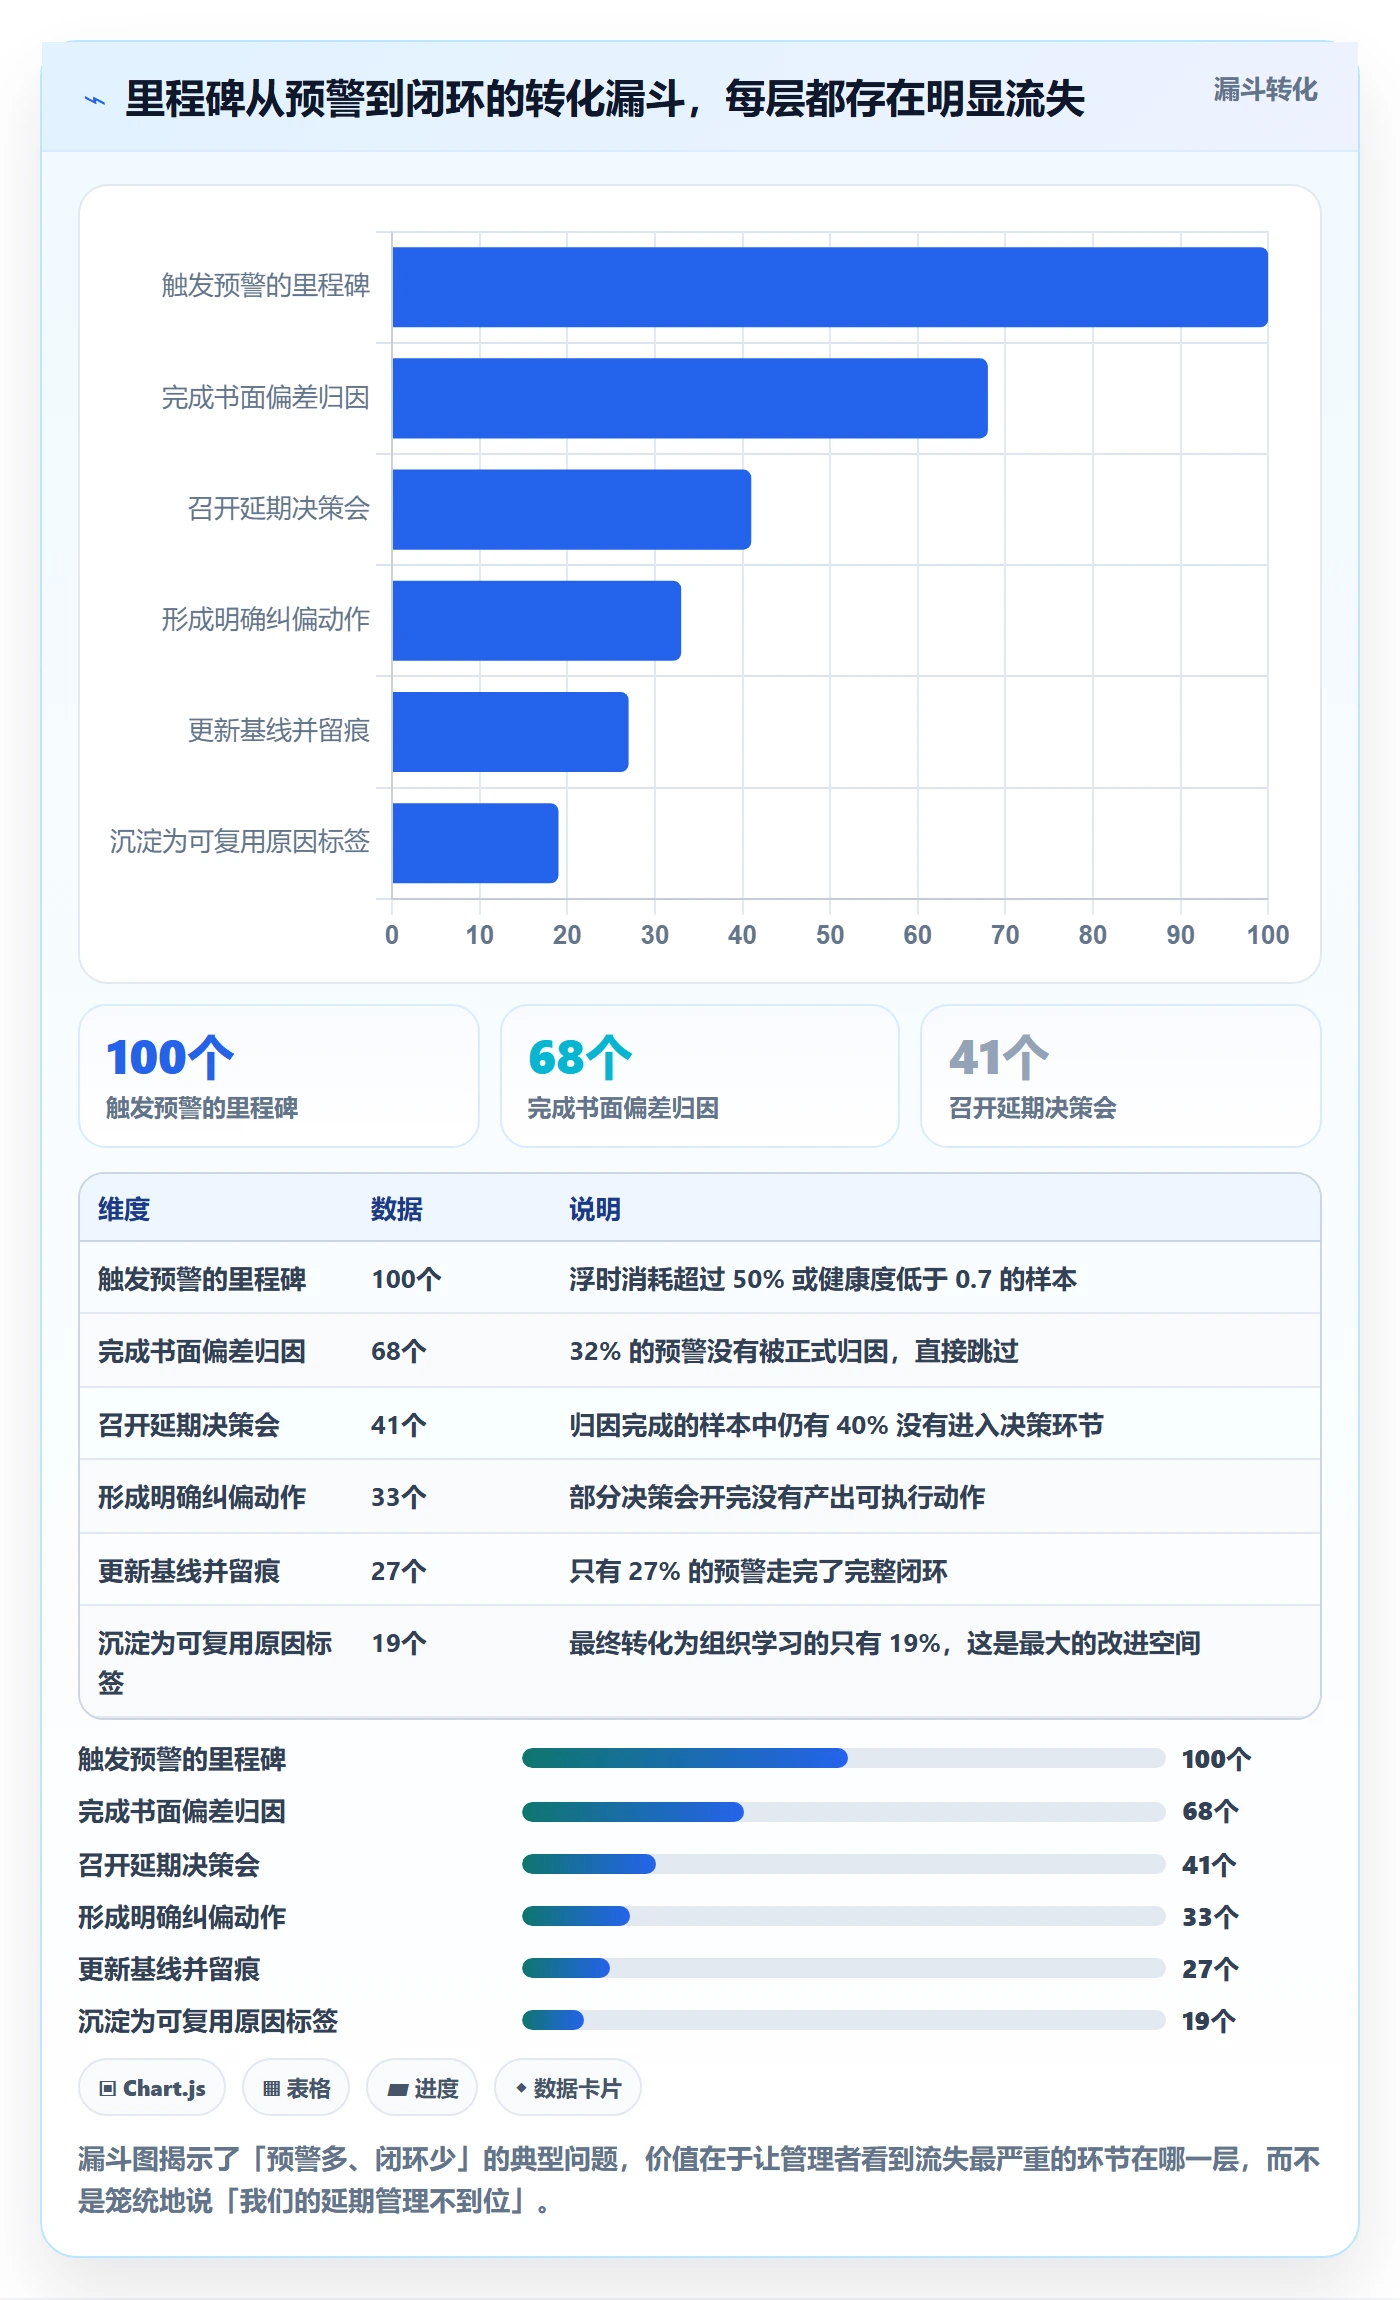Screen dimensions: 1400x2300
Task: Click the 数据 column header
Action: point(397,1209)
